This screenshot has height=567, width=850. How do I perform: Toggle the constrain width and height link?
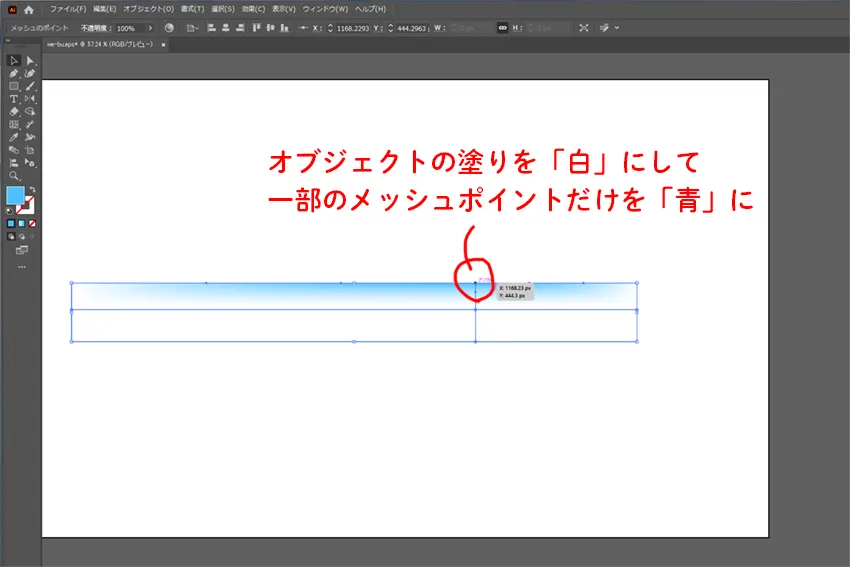click(503, 28)
